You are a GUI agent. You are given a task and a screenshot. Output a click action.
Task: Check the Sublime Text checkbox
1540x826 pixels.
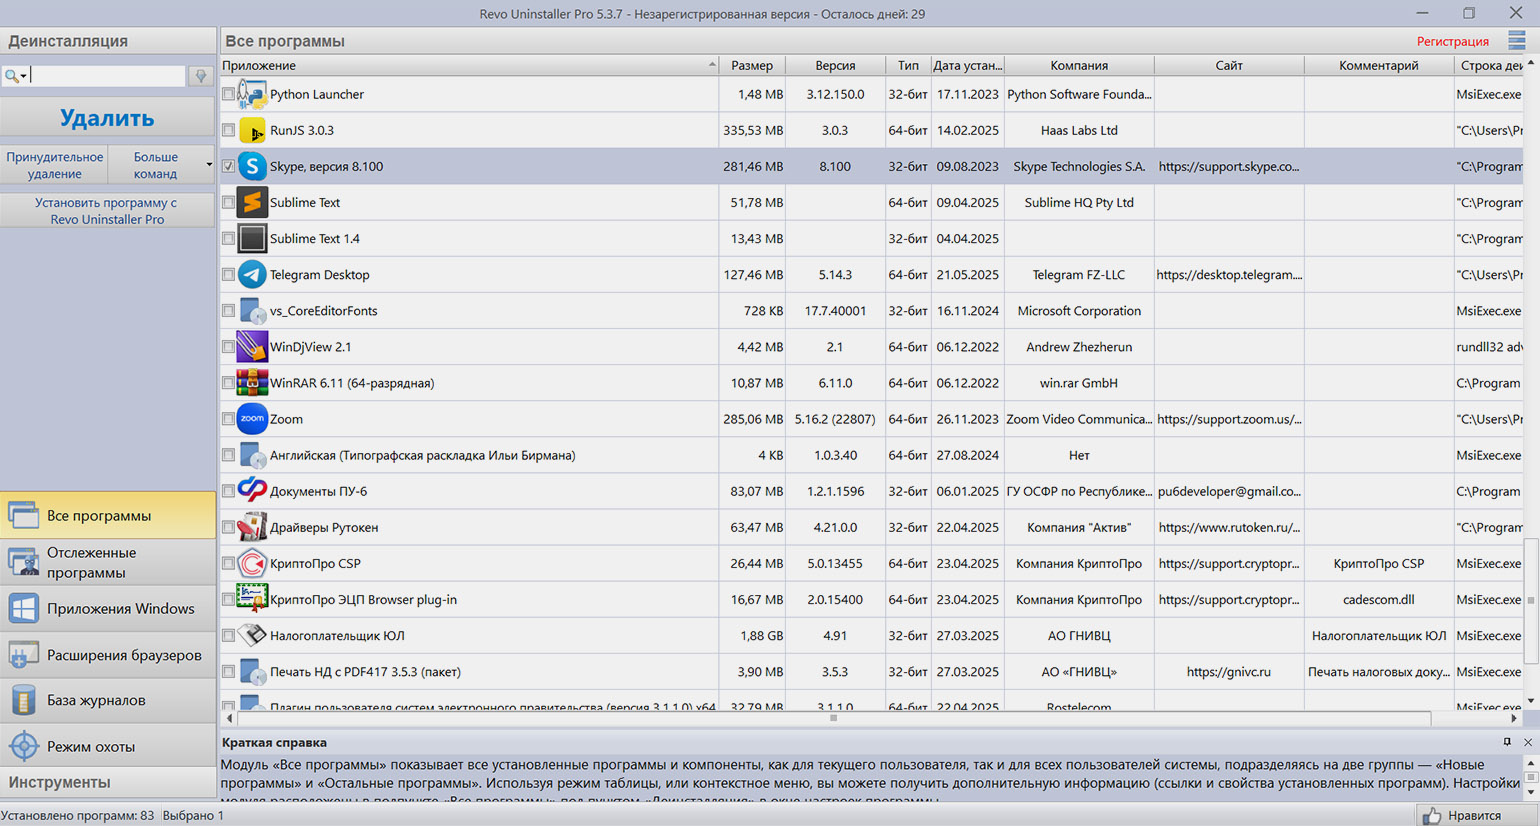228,202
